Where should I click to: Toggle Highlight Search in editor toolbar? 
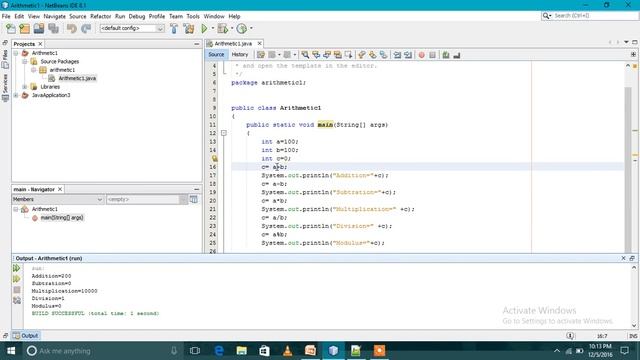(338, 55)
